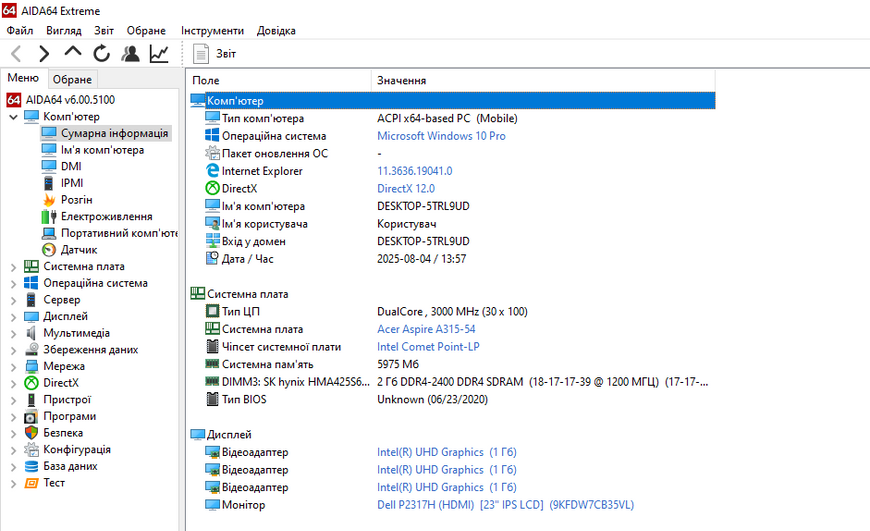Switch to the Меню tab

(x=23, y=78)
